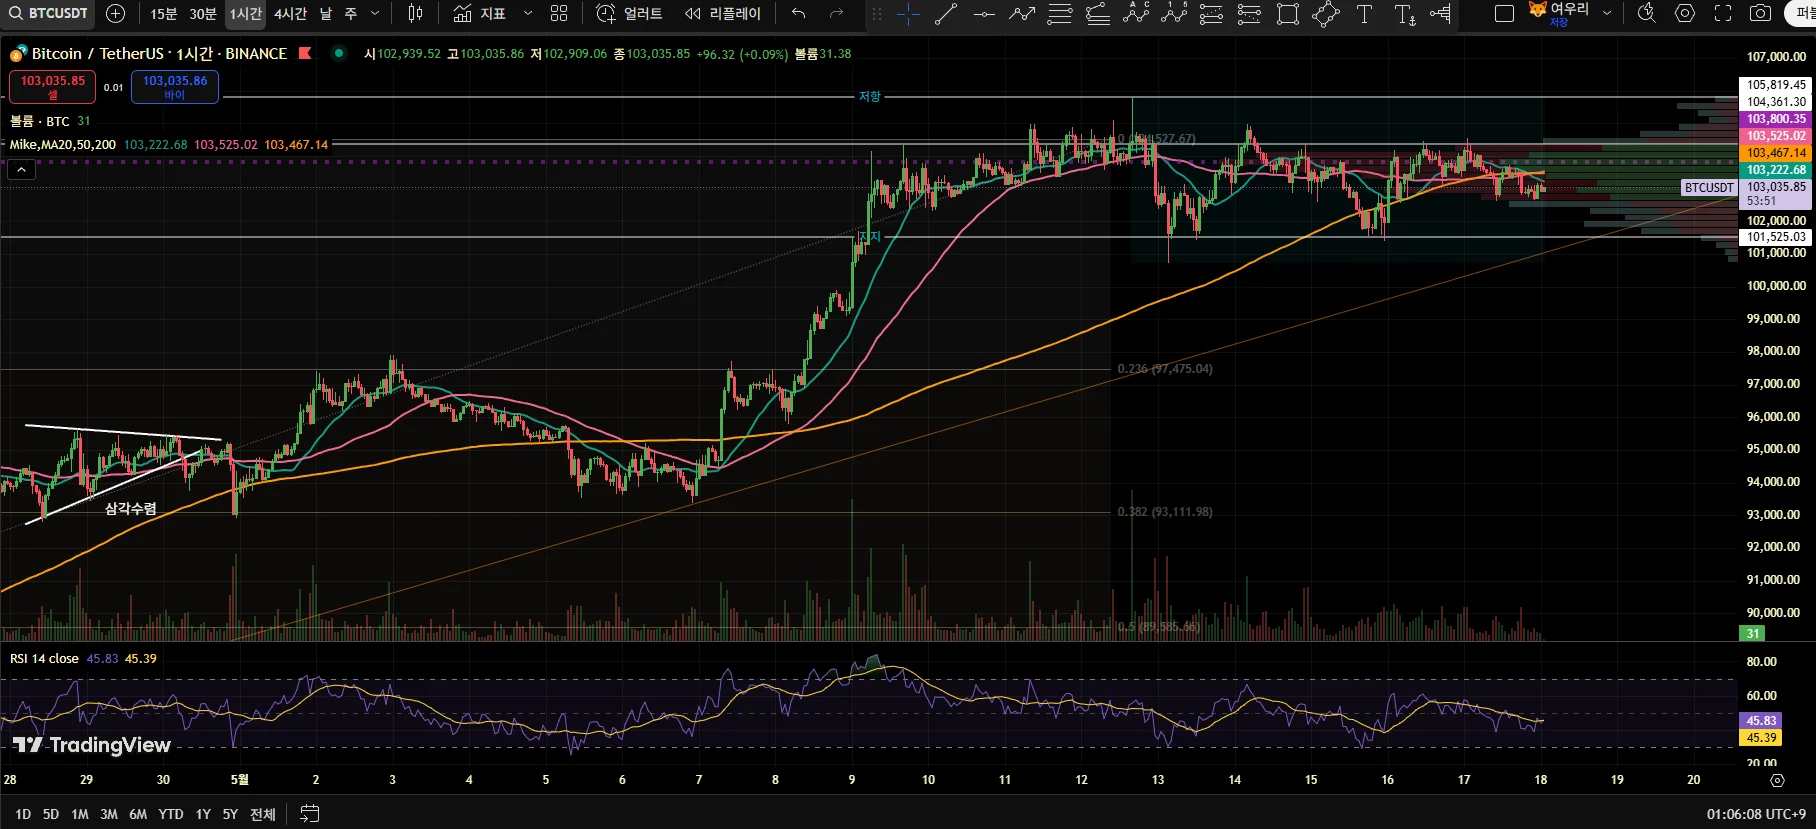This screenshot has width=1816, height=829.
Task: Collapse the indicator legend with chevron
Action: [x=21, y=170]
